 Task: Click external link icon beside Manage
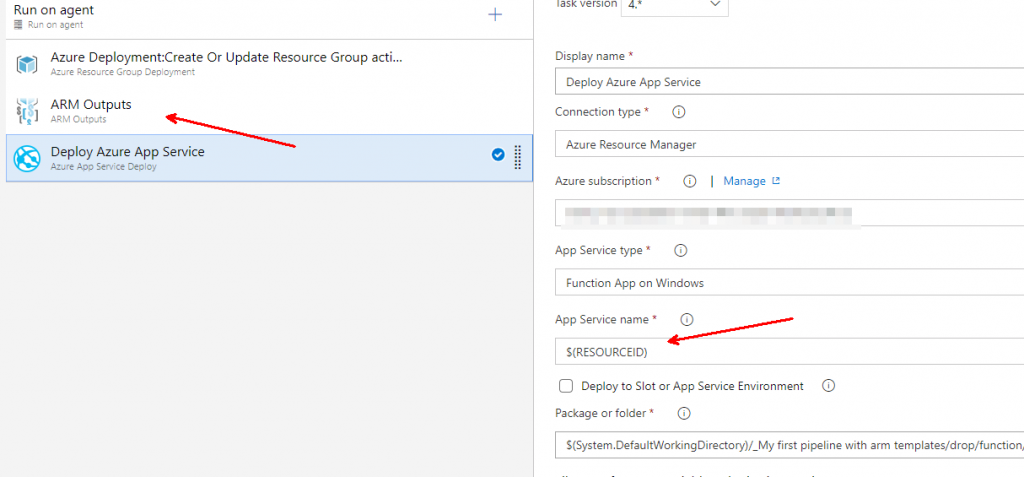[x=776, y=181]
